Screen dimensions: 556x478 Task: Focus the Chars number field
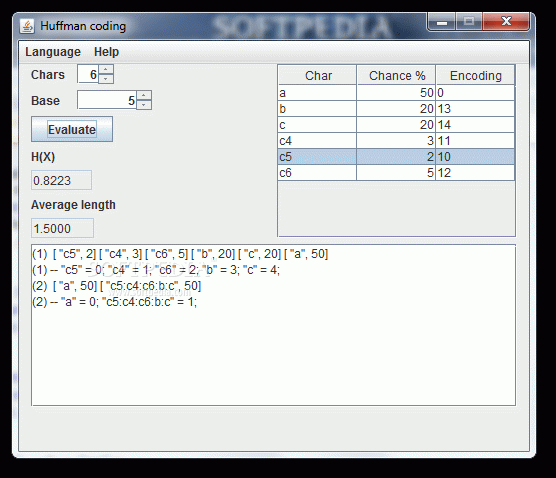click(x=88, y=74)
